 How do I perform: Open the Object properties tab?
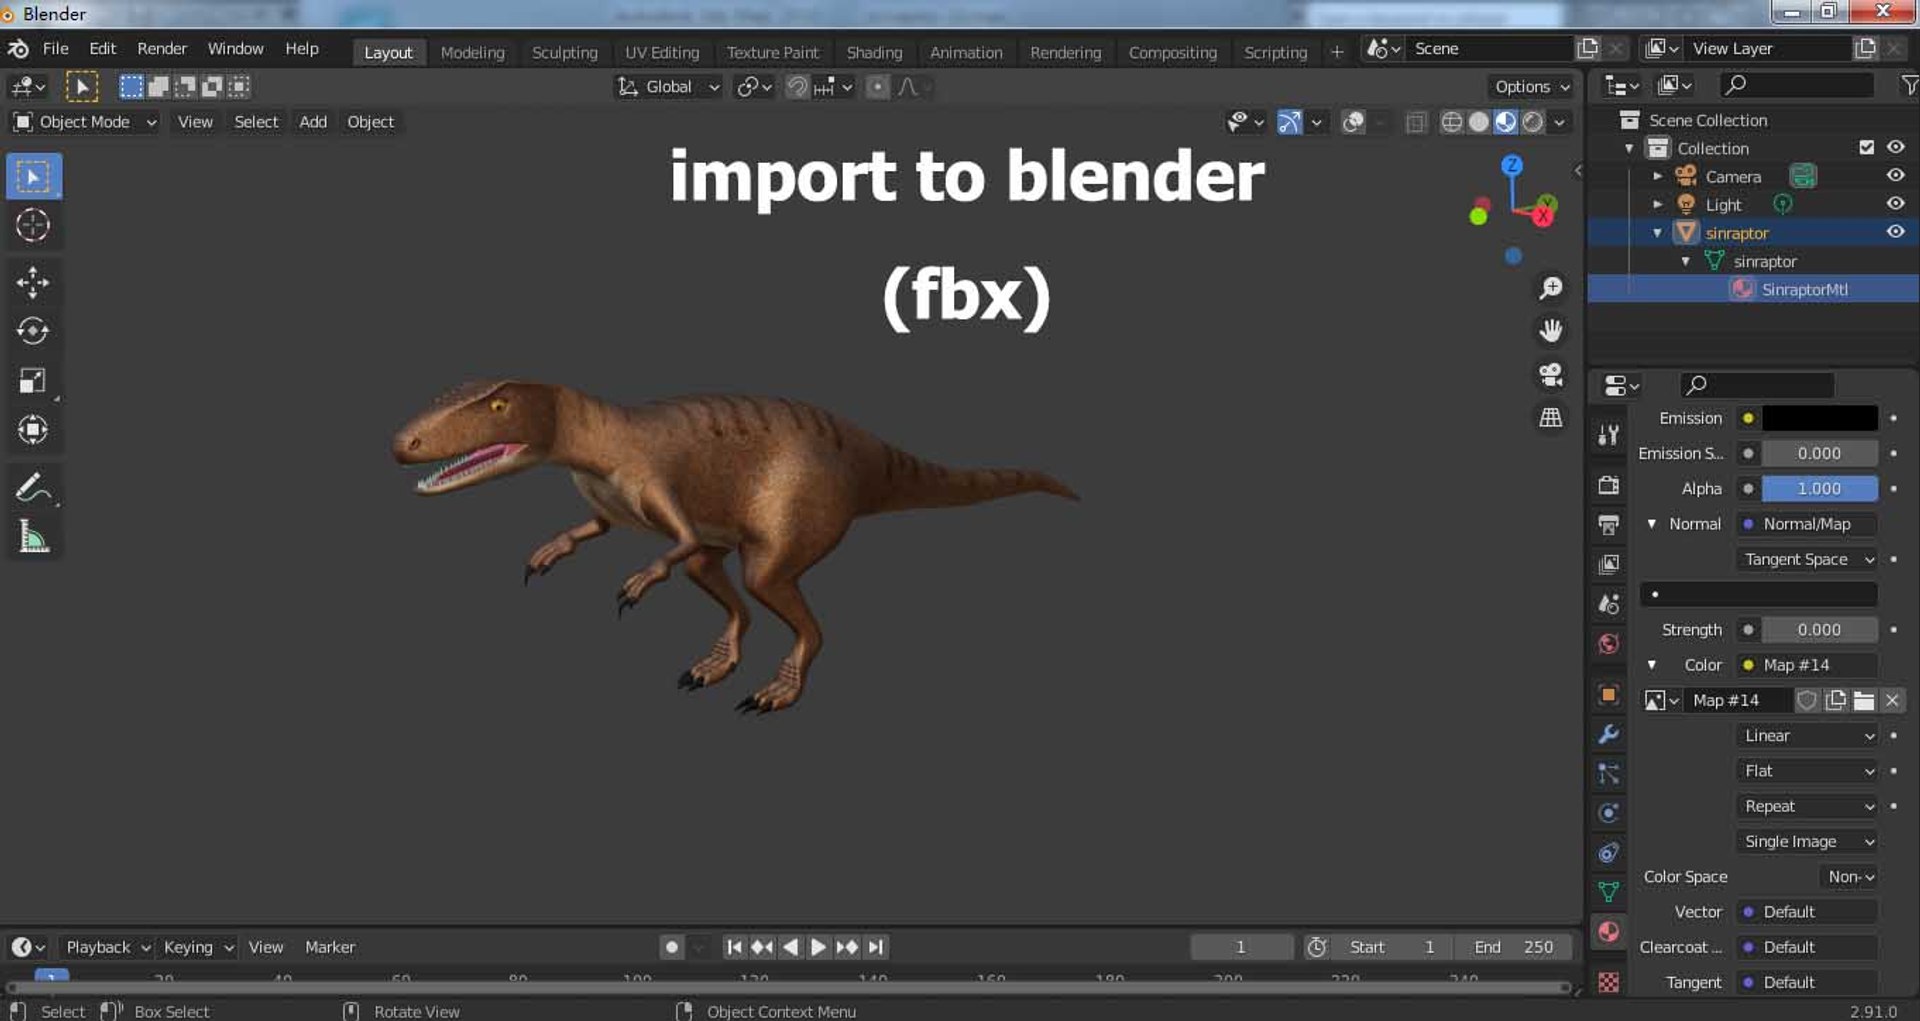click(1608, 694)
